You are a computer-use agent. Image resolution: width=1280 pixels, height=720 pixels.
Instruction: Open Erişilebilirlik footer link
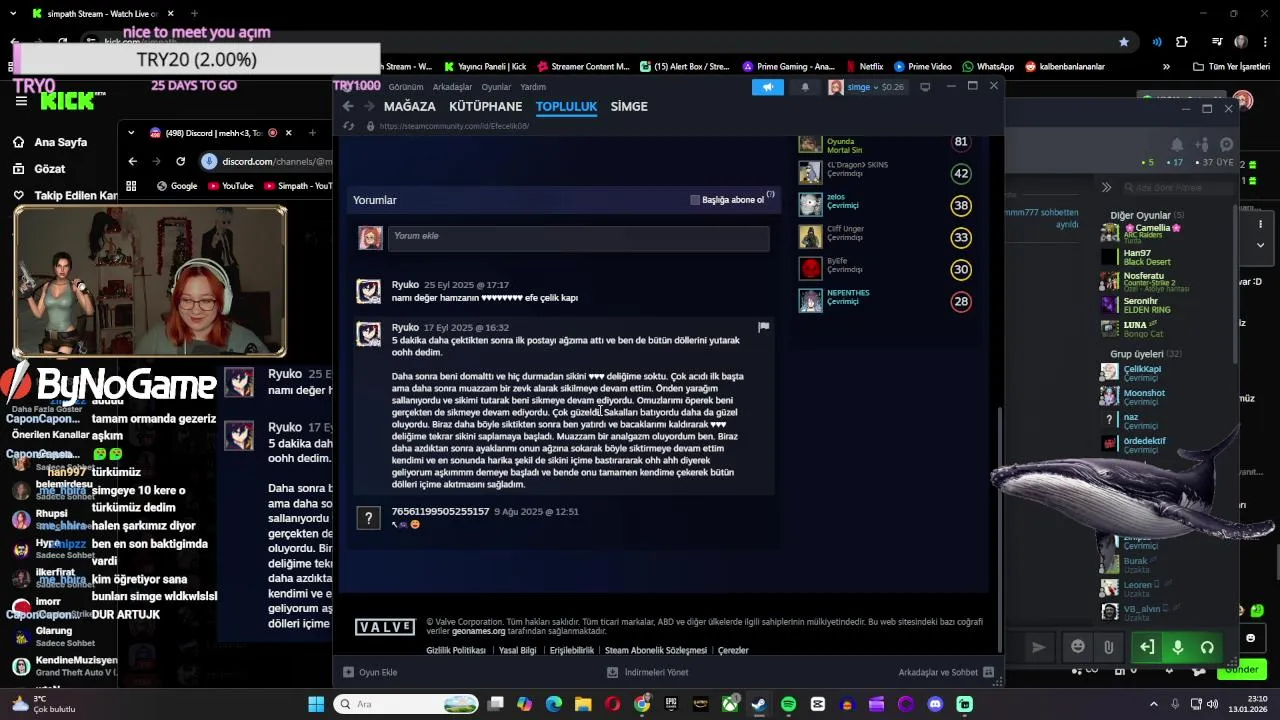pos(571,650)
